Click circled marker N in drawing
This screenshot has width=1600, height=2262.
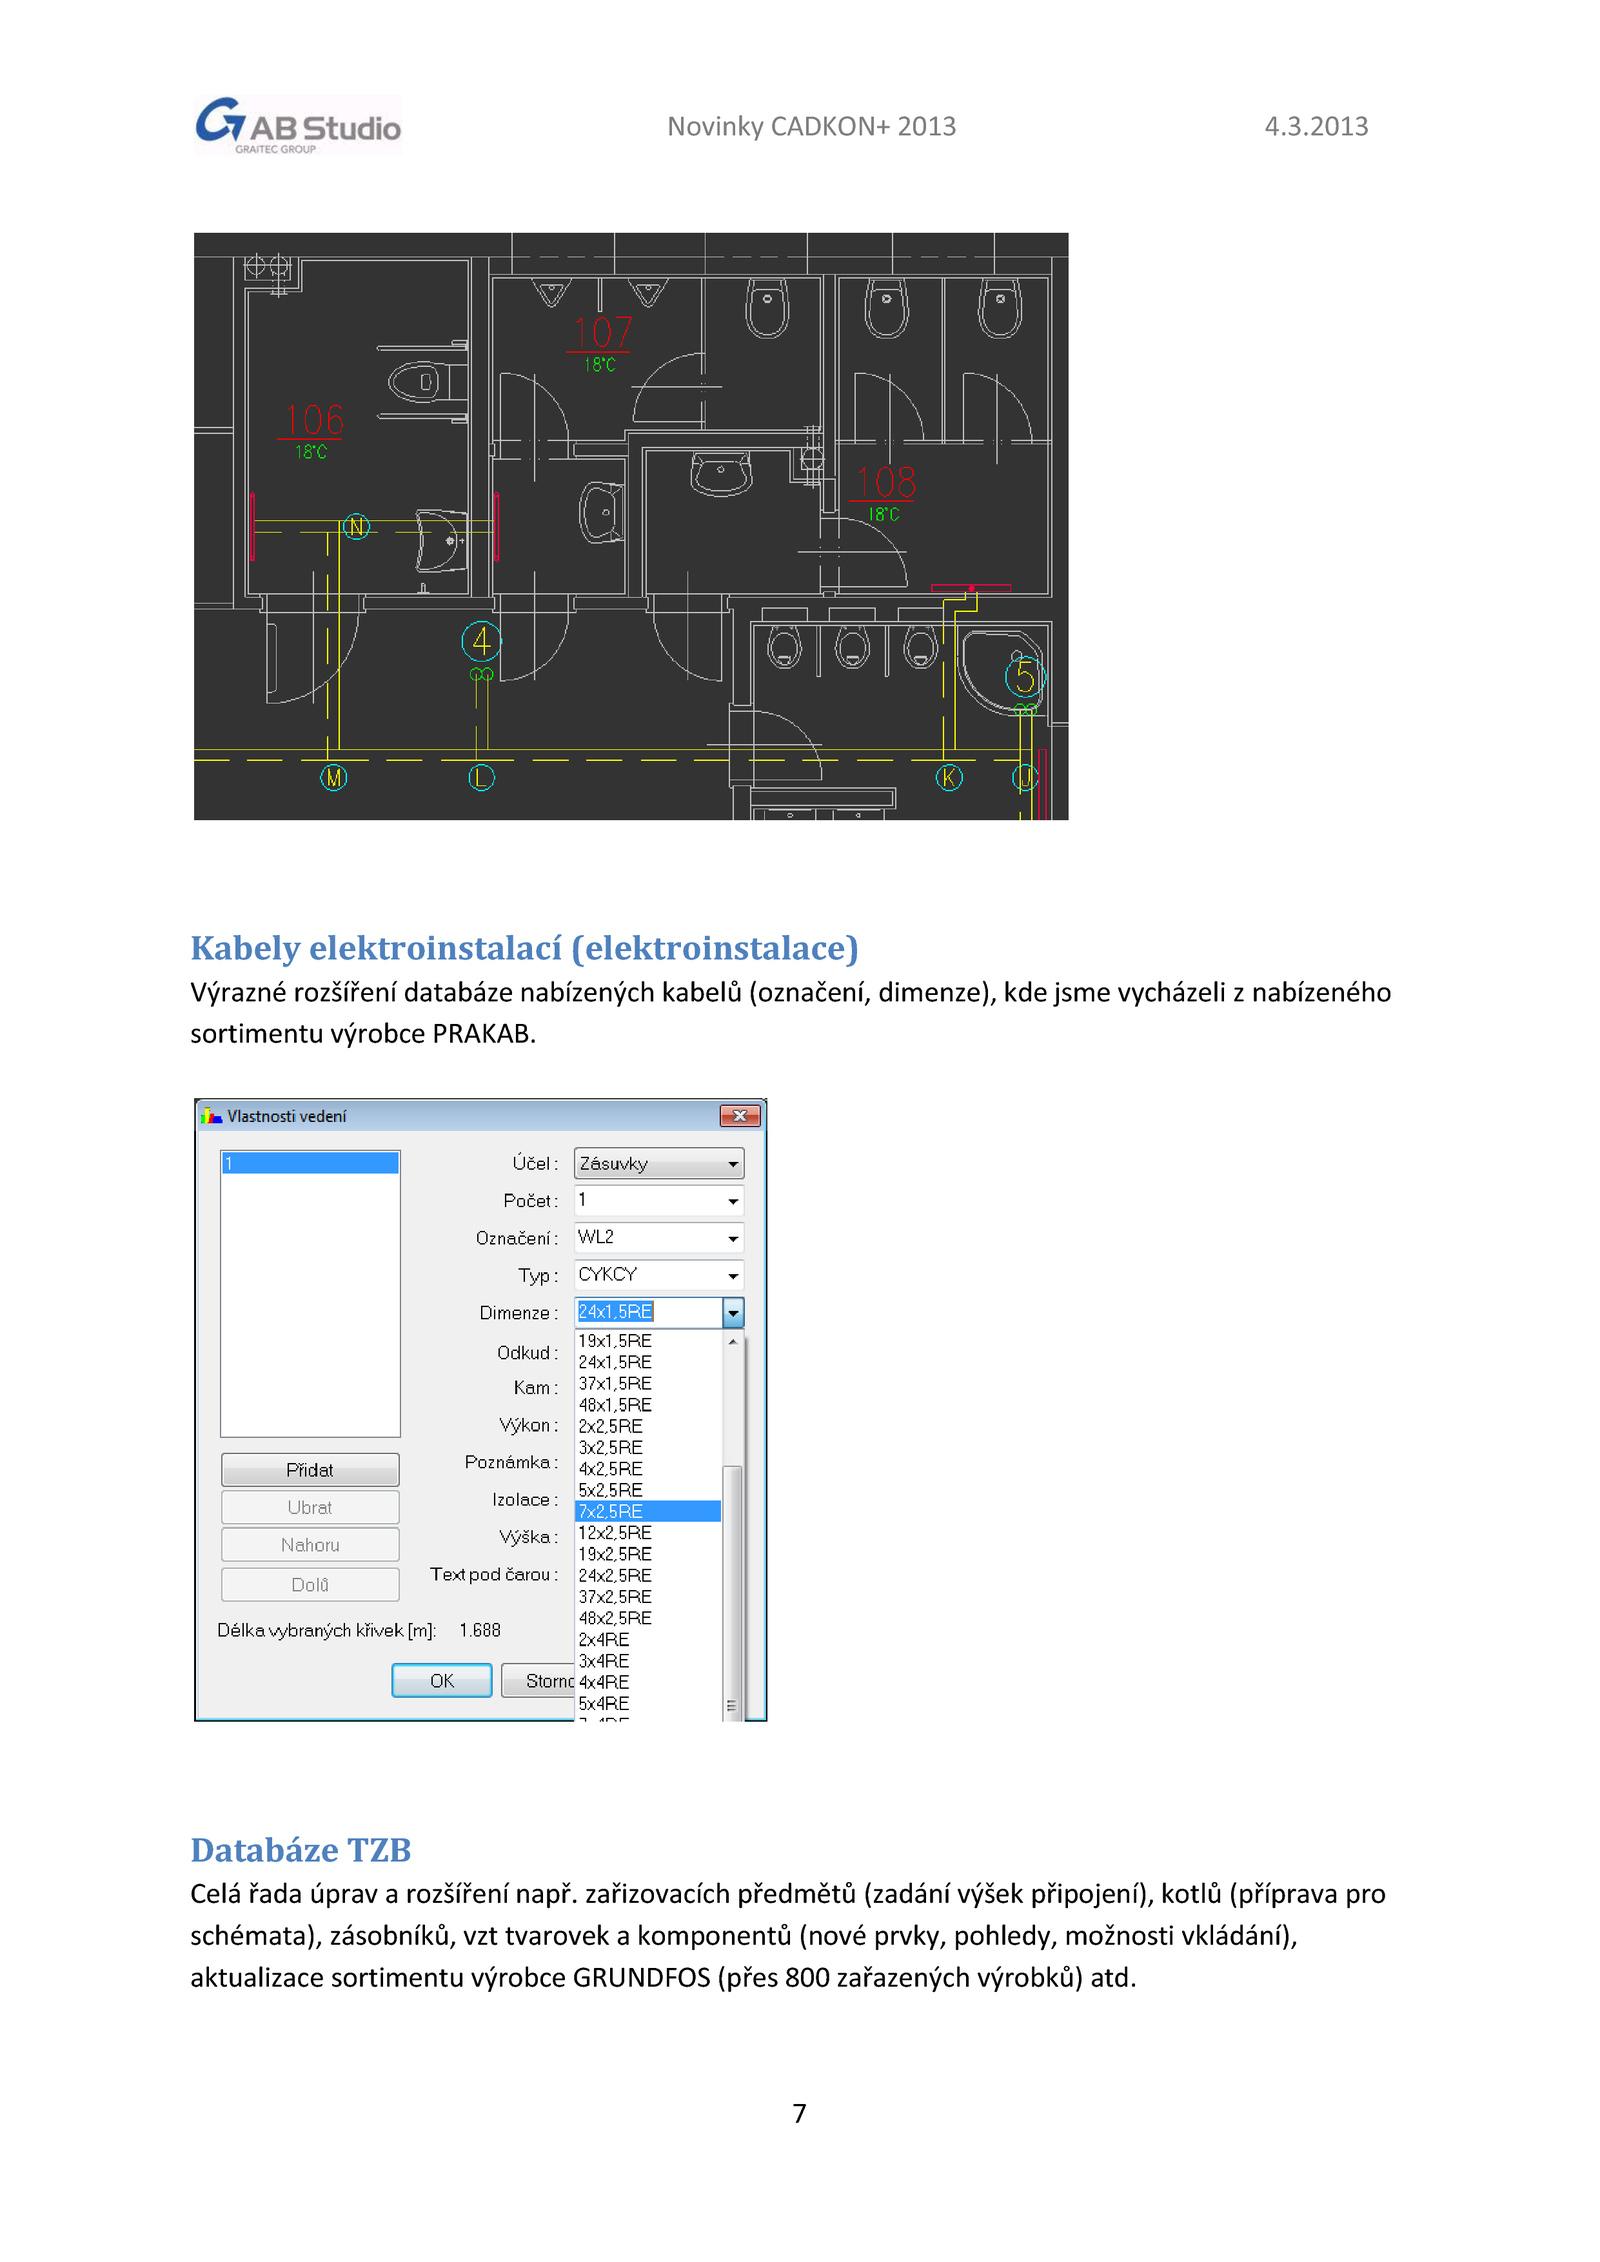tap(356, 526)
